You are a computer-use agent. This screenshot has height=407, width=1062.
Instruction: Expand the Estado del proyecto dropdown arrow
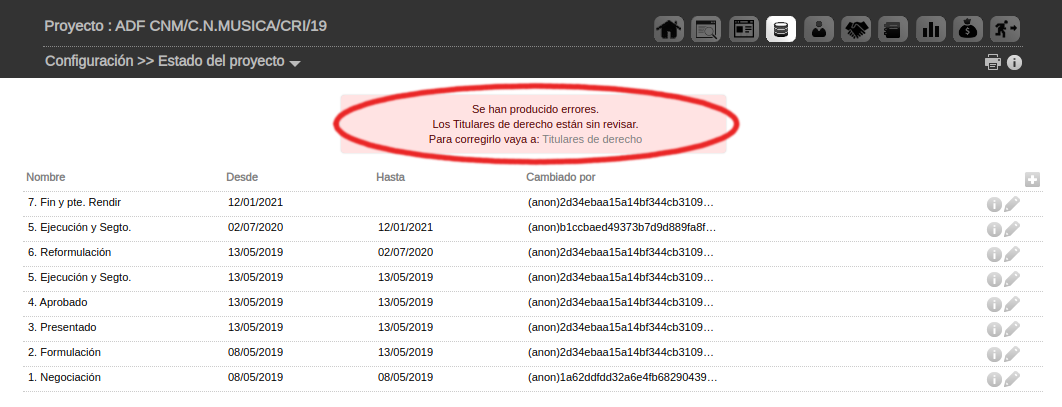point(295,64)
